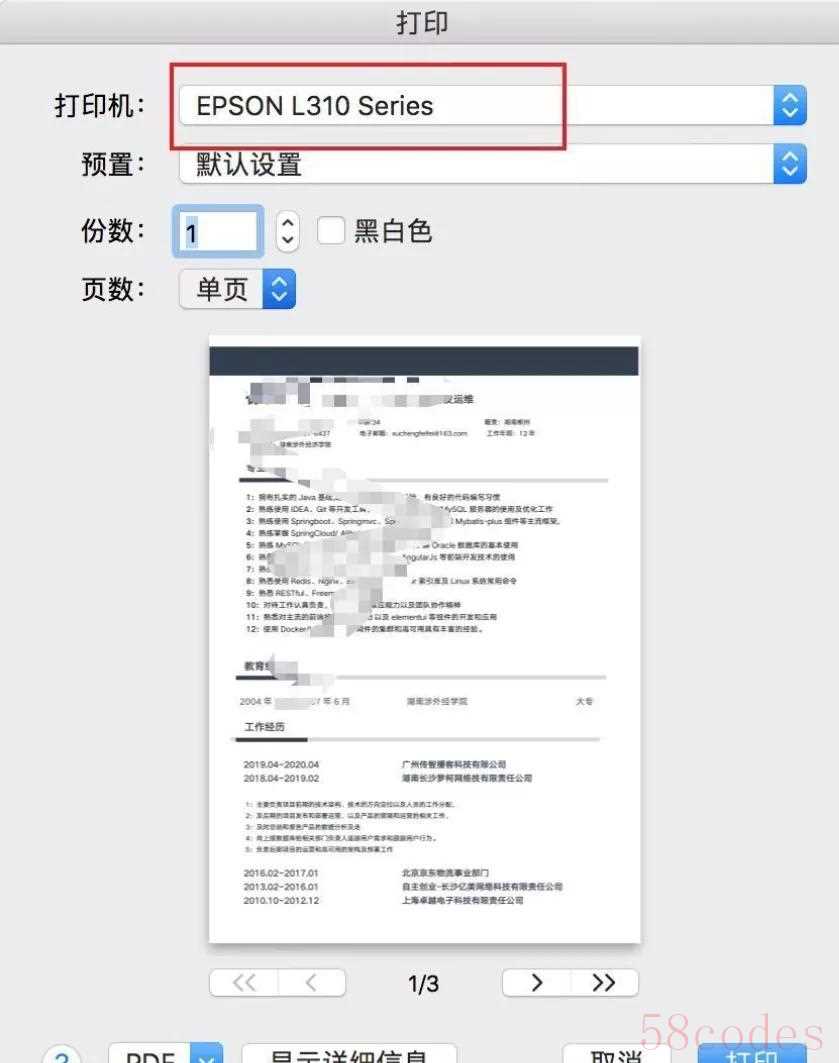
Task: Increase copies with the stepper up arrow
Action: [x=287, y=222]
